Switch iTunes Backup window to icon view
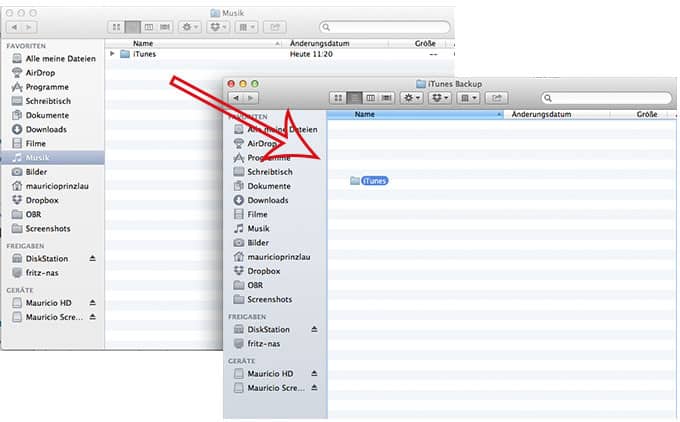Viewport: 680px width, 422px height. click(x=338, y=98)
